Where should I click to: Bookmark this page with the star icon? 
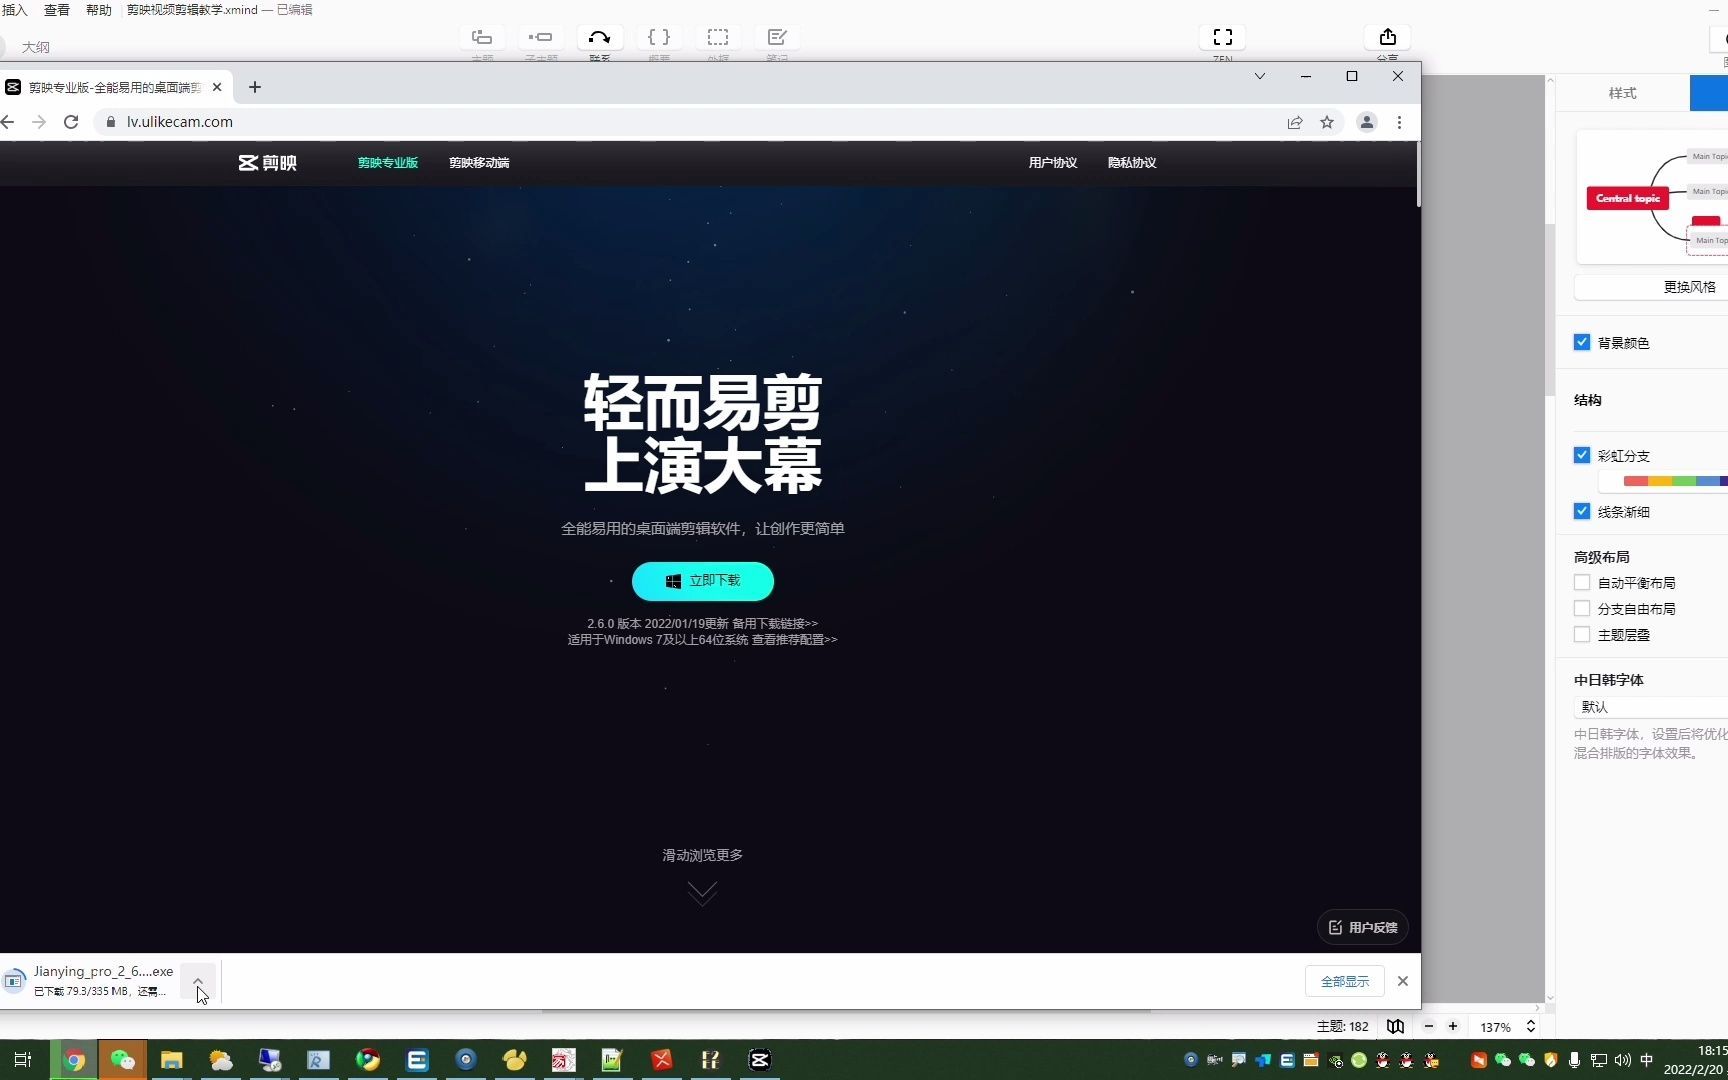(x=1327, y=122)
